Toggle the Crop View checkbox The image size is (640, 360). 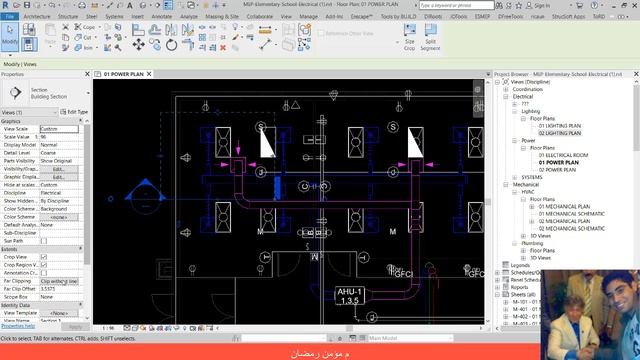point(44,257)
